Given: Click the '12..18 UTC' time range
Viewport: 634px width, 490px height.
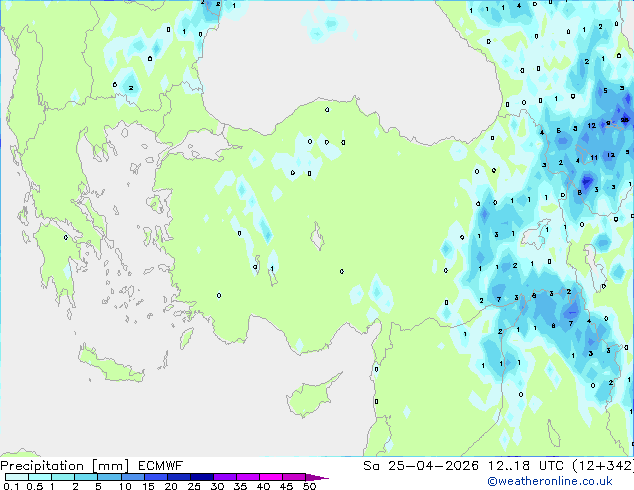Looking at the screenshot, I should click(526, 466).
